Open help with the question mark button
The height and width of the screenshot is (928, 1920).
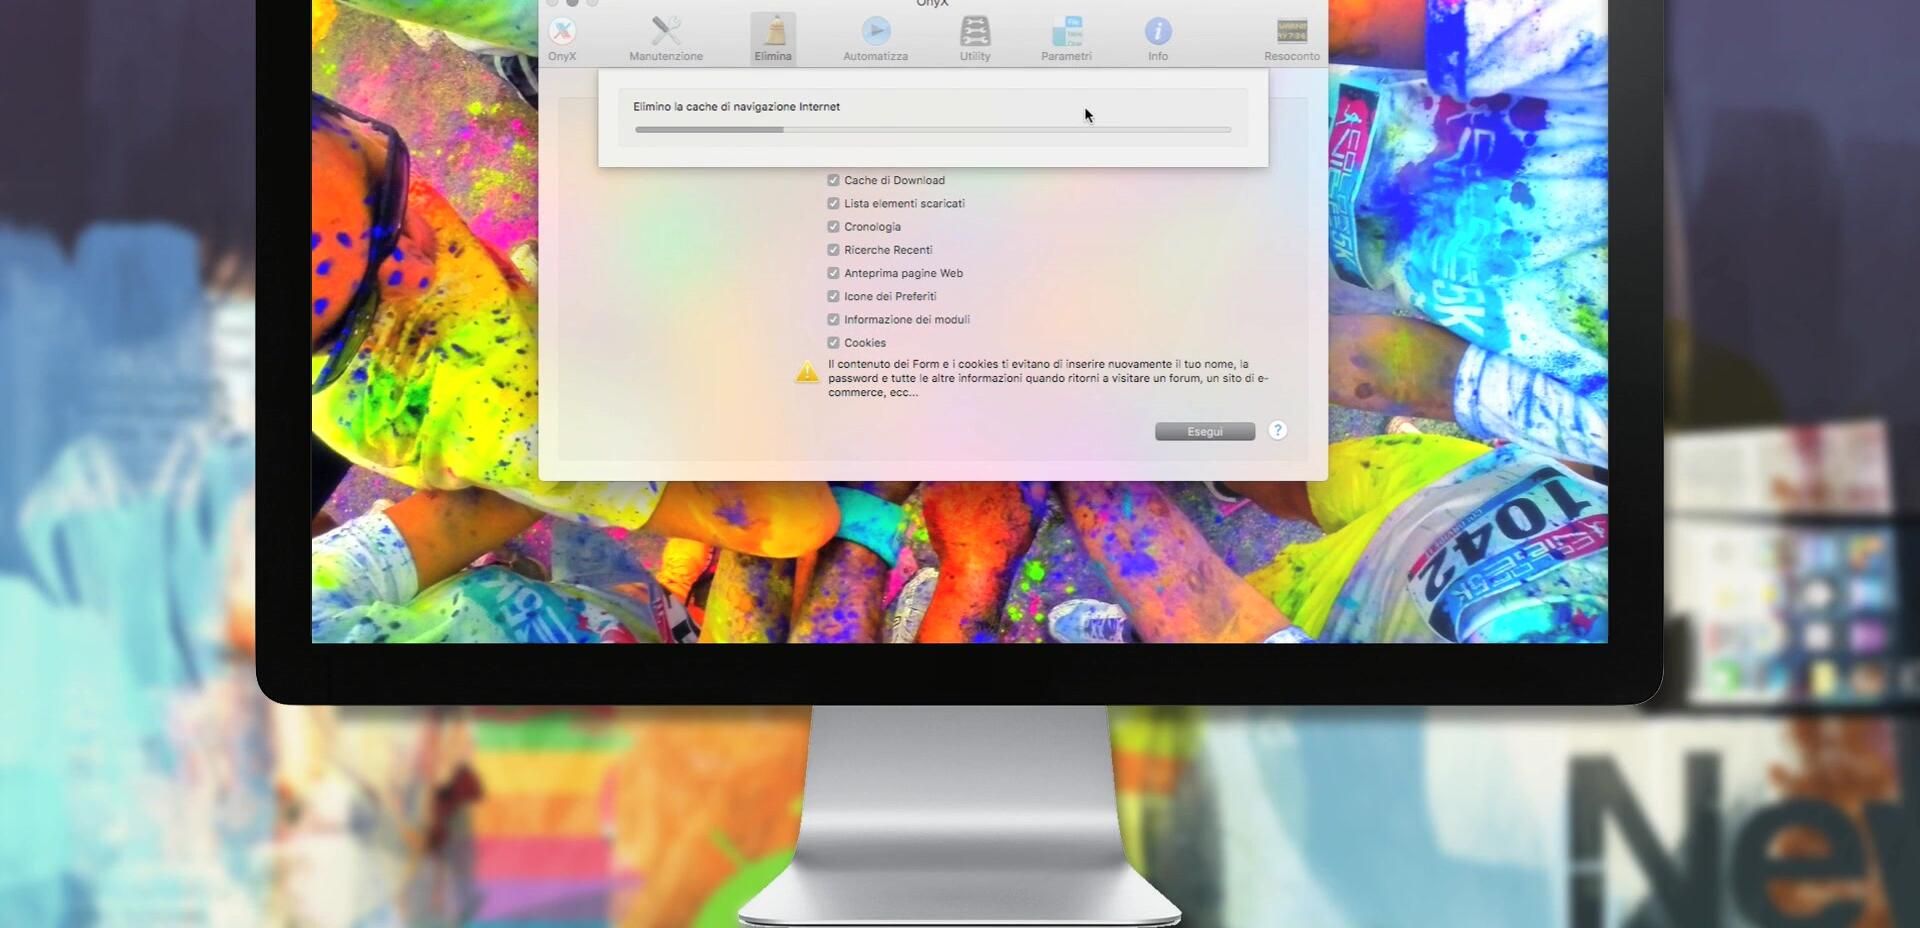click(x=1277, y=430)
